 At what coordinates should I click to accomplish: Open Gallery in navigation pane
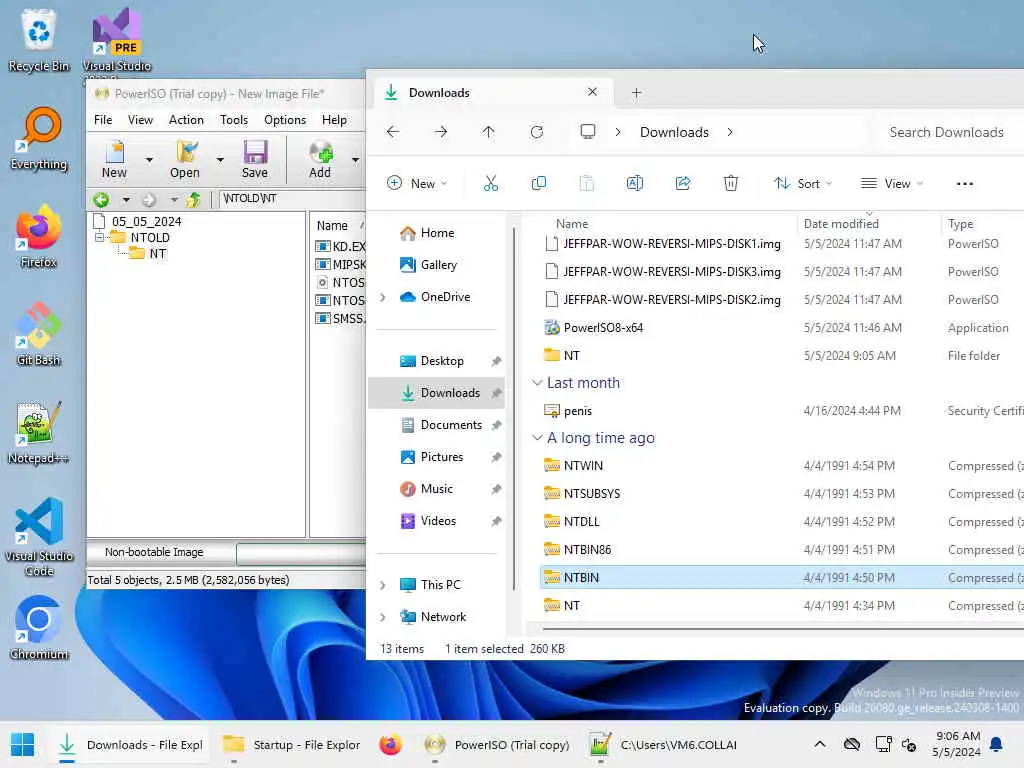point(439,265)
